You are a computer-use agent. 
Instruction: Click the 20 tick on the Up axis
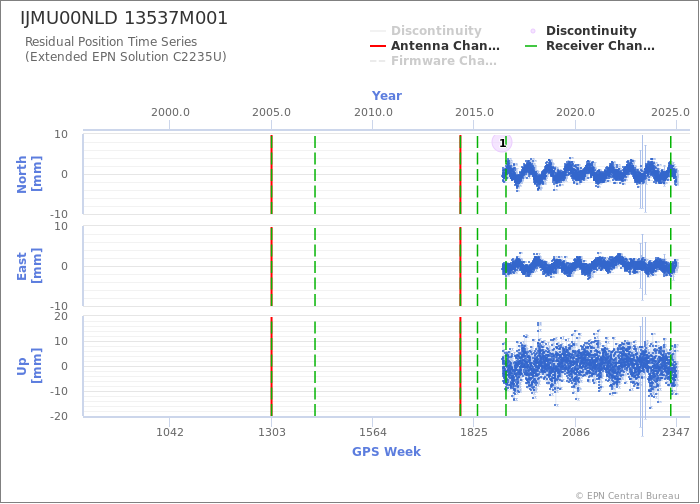[x=61, y=317]
